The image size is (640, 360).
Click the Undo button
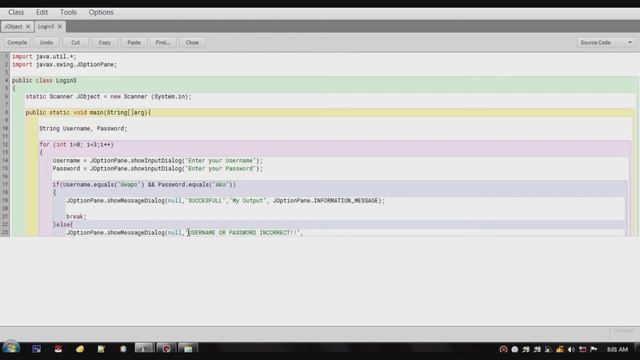[x=46, y=42]
